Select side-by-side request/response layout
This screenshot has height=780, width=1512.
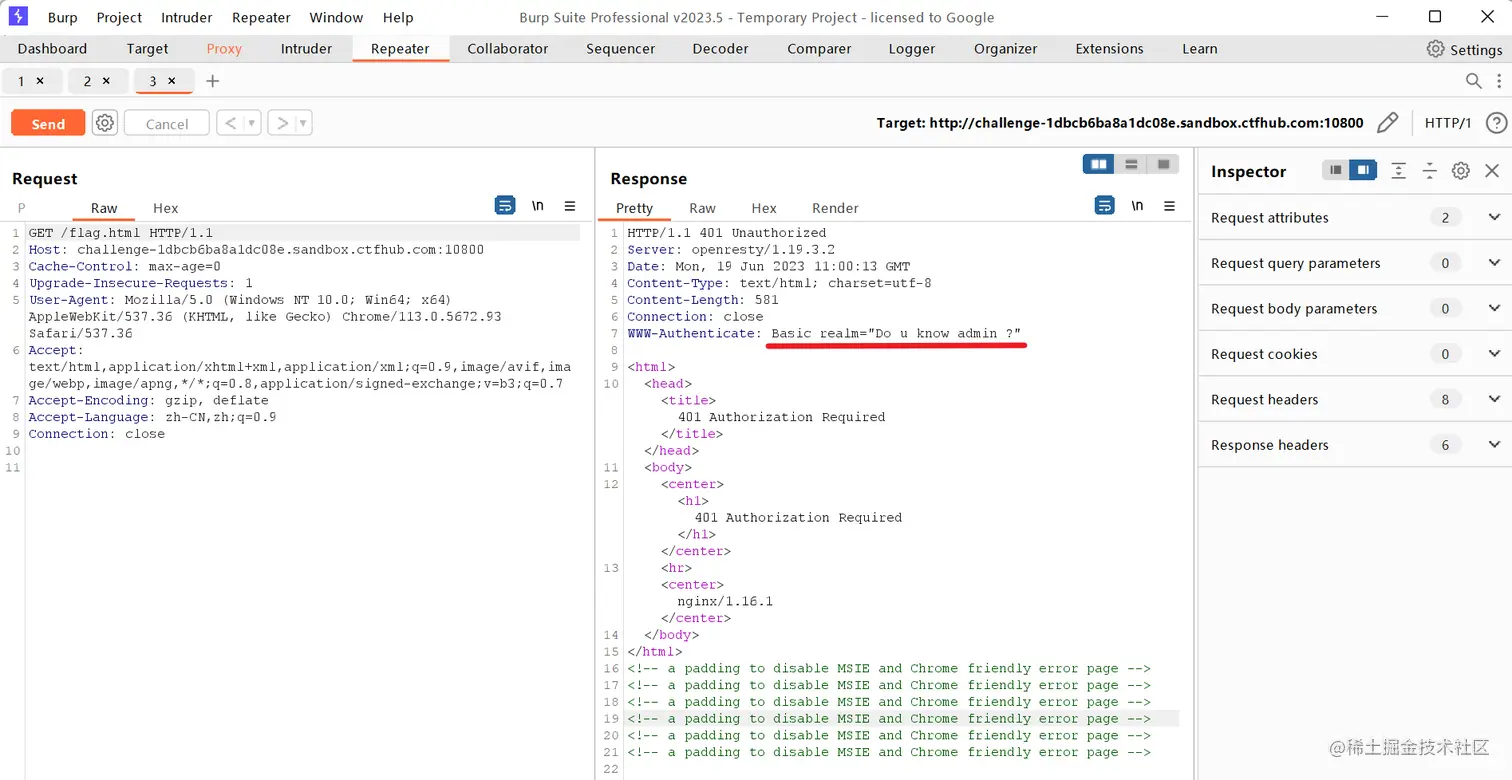point(1099,164)
